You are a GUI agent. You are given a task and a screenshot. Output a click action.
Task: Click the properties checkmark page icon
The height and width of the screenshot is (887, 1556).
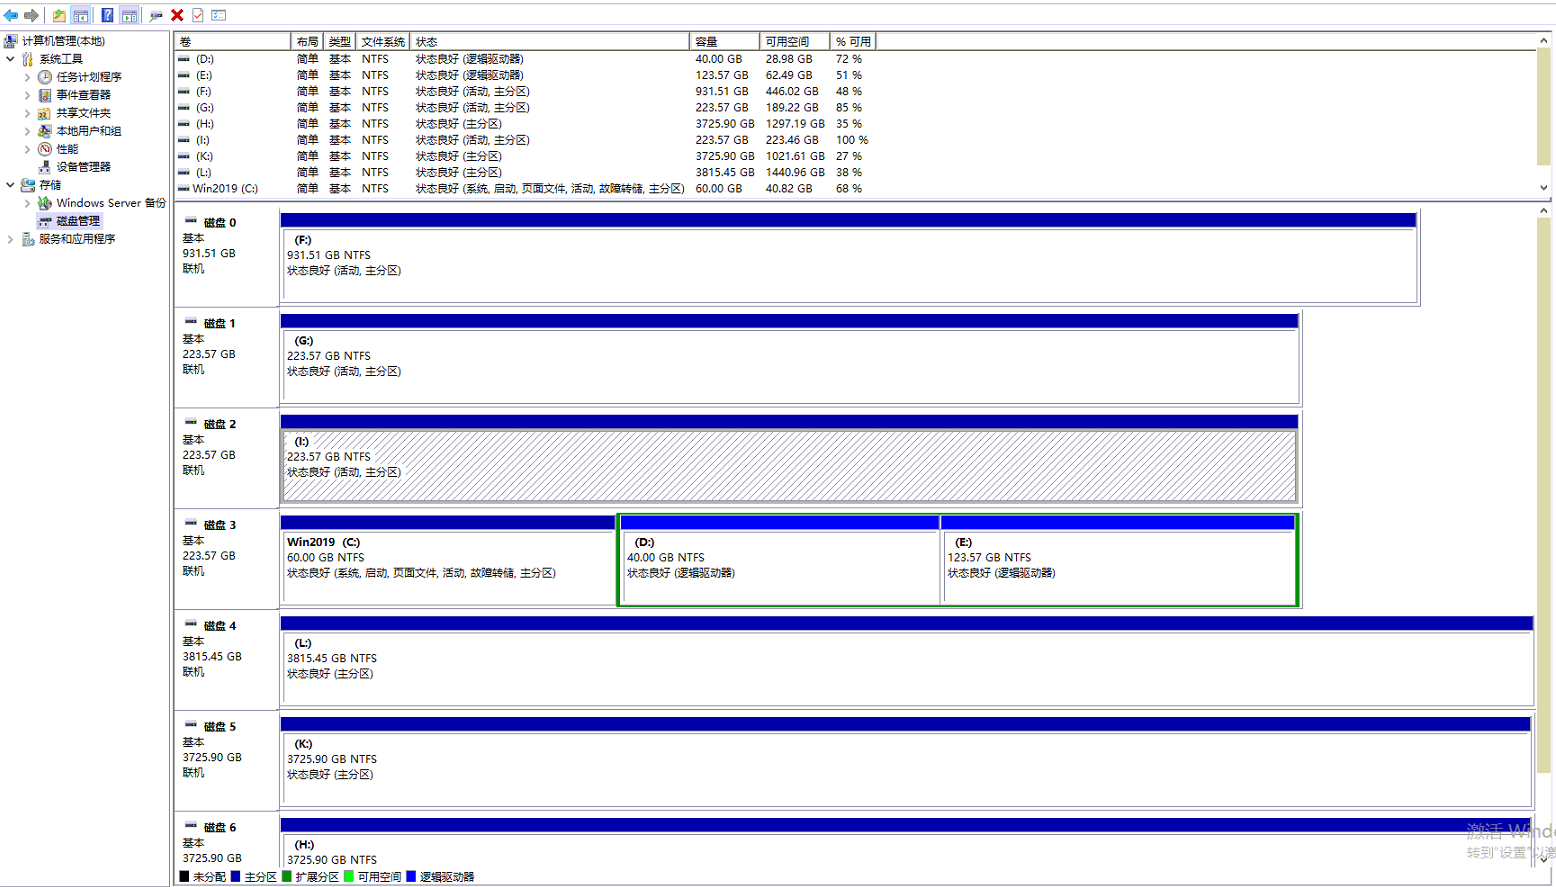[198, 15]
